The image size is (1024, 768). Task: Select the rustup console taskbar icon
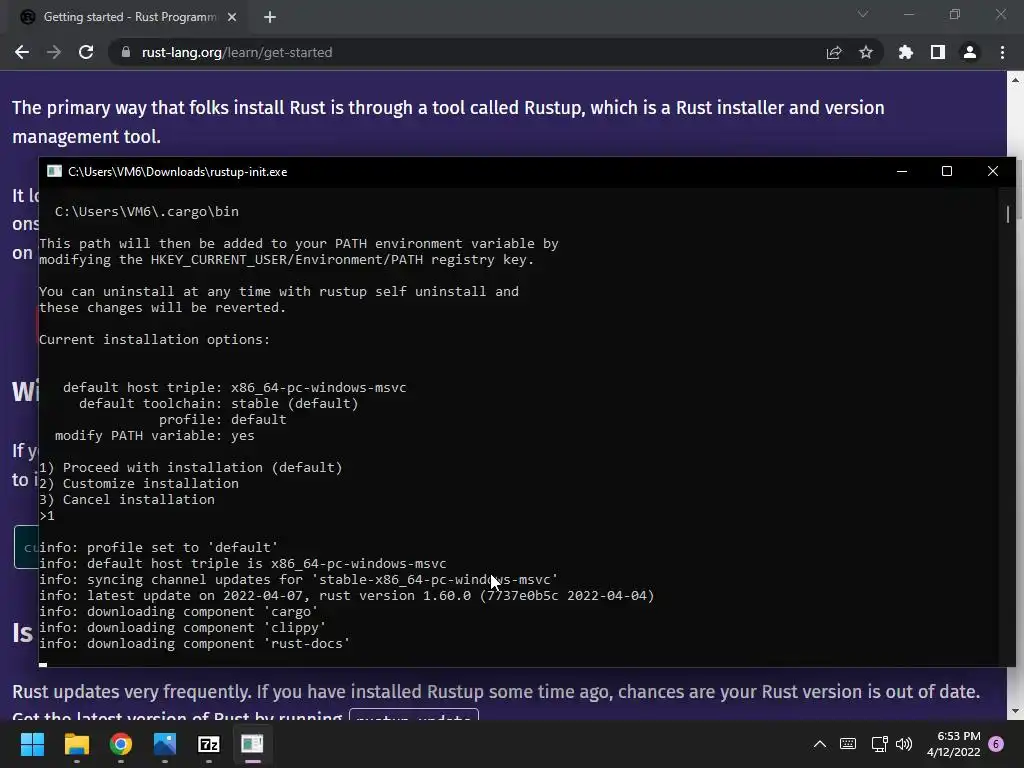coord(253,744)
